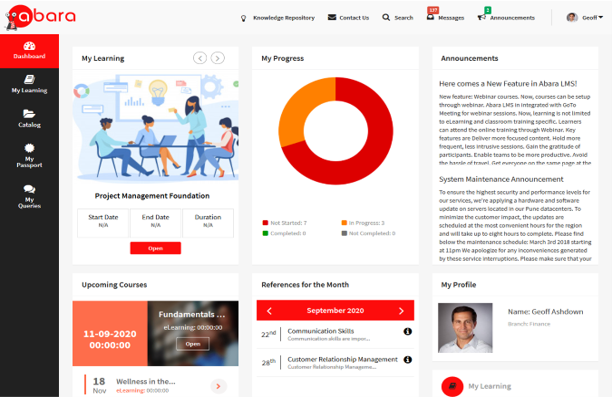Go to next course in My Learning
Image resolution: width=612 pixels, height=397 pixels.
tap(218, 58)
